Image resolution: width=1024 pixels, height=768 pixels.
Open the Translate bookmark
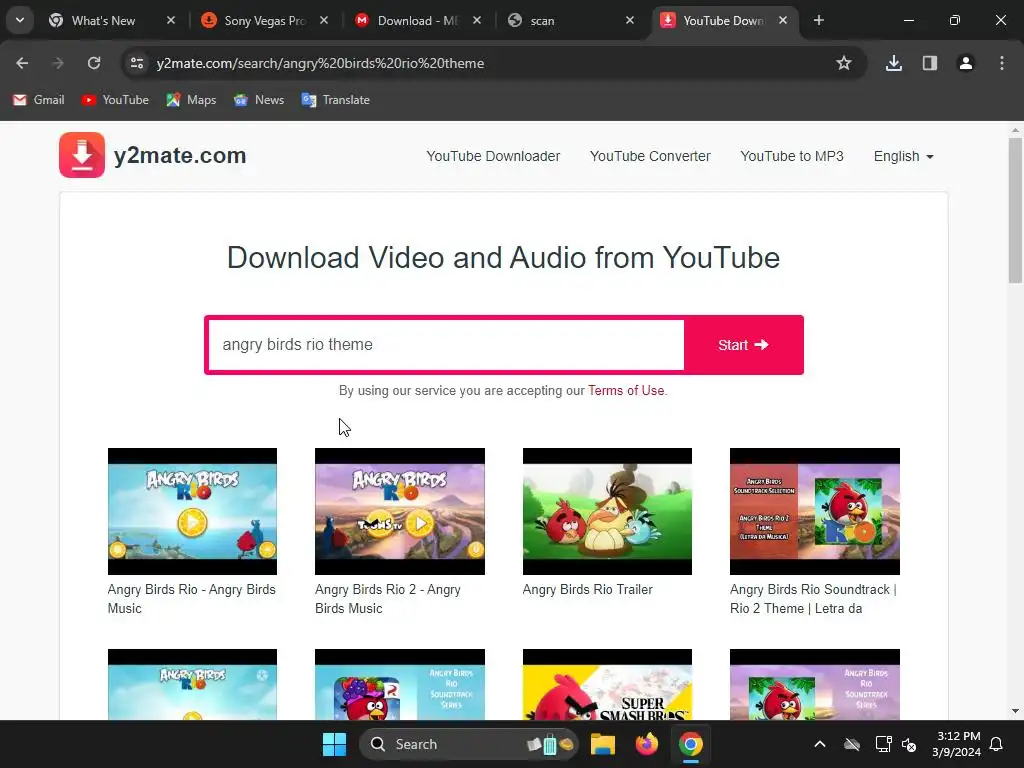point(336,100)
